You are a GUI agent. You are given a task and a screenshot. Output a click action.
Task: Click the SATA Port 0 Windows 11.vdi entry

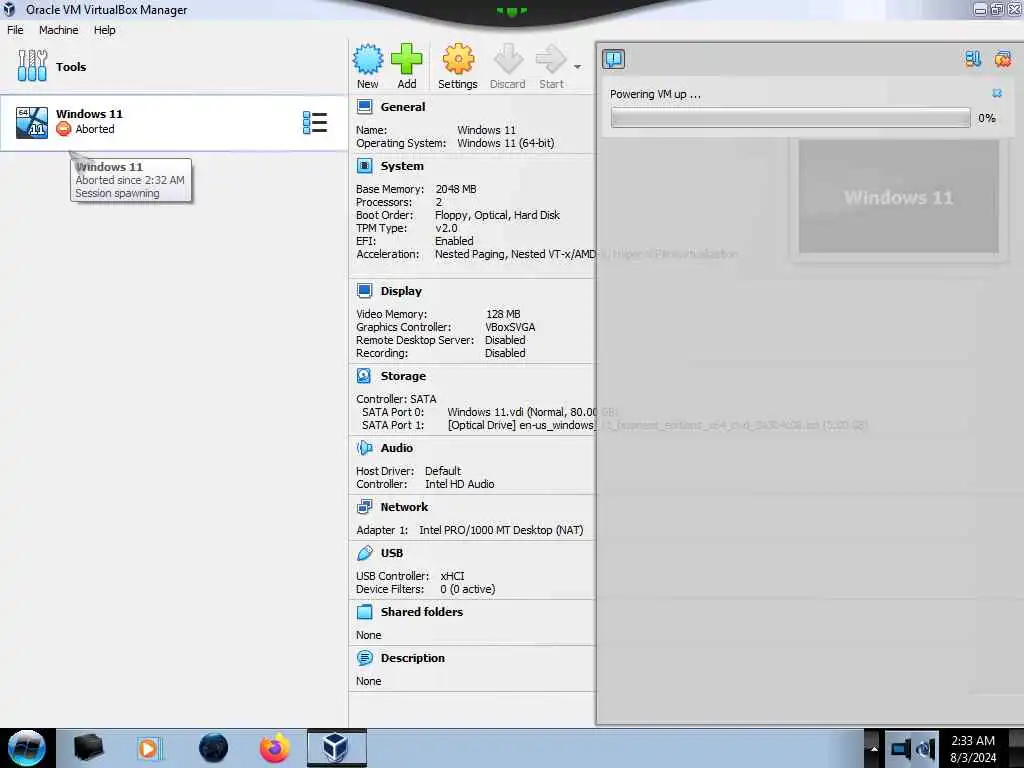click(522, 412)
